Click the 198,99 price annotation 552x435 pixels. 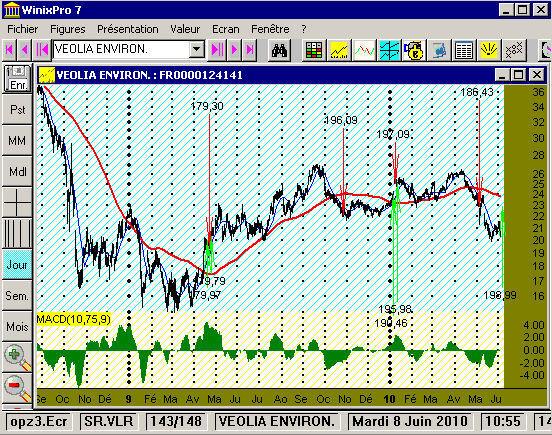(x=500, y=295)
